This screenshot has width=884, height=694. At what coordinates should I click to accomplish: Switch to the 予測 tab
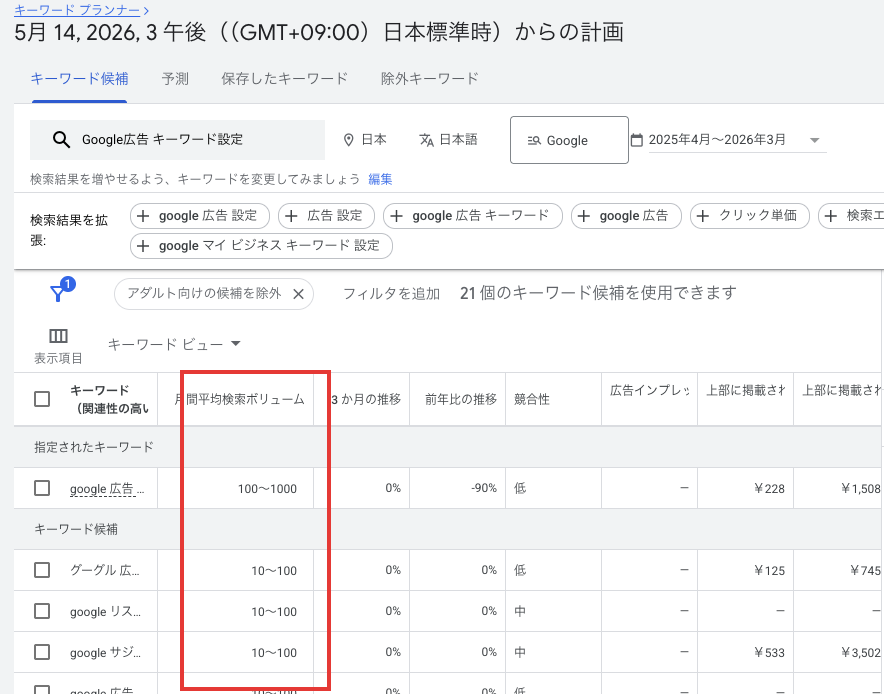[175, 78]
